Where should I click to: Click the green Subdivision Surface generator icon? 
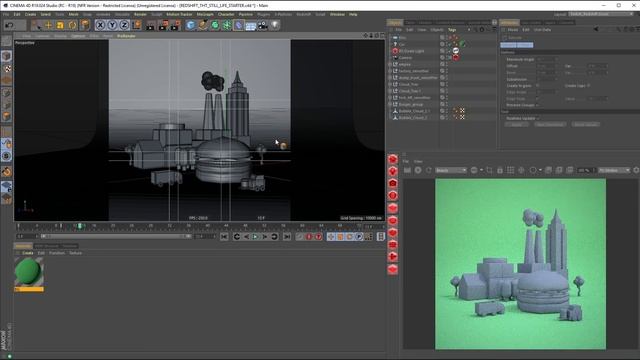click(x=215, y=25)
